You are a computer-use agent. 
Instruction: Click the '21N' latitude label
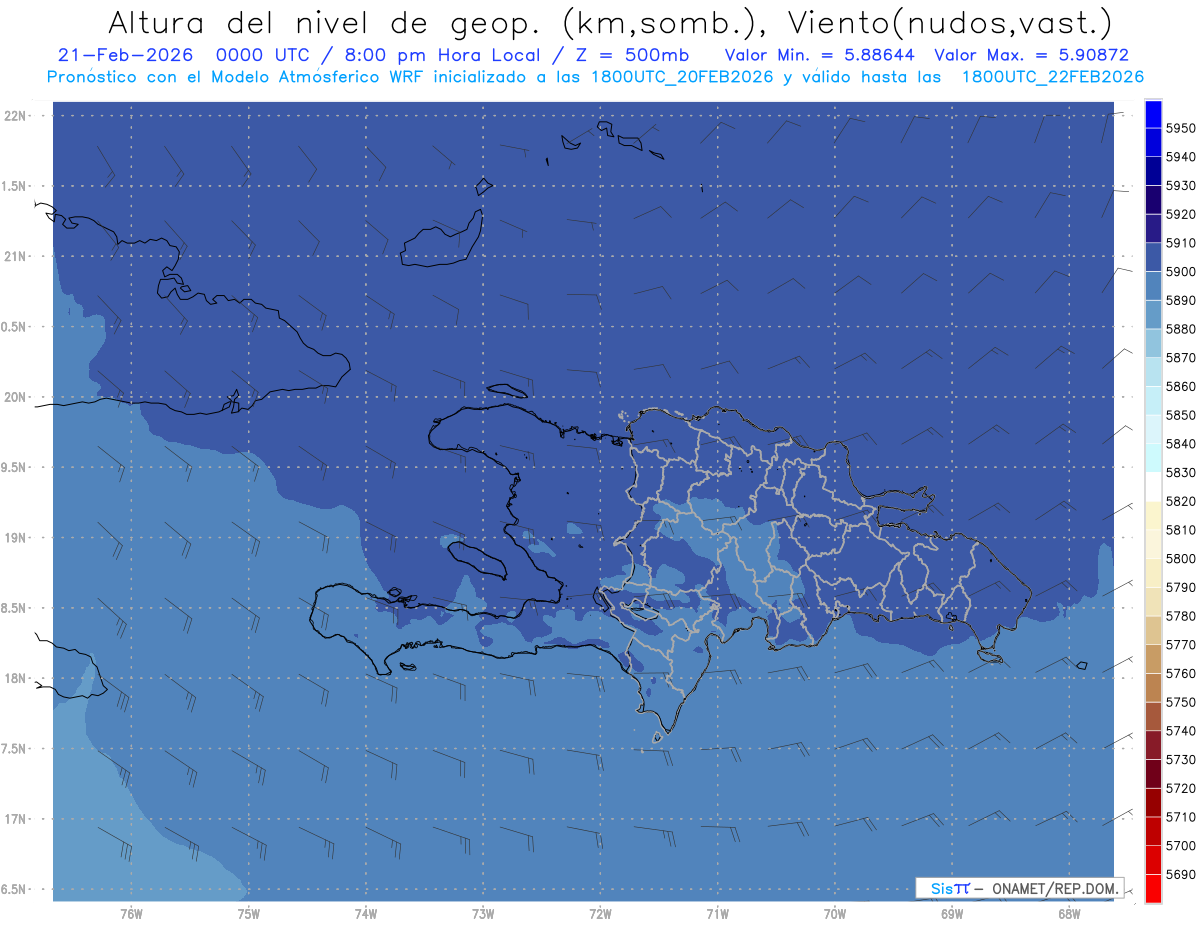tap(17, 257)
